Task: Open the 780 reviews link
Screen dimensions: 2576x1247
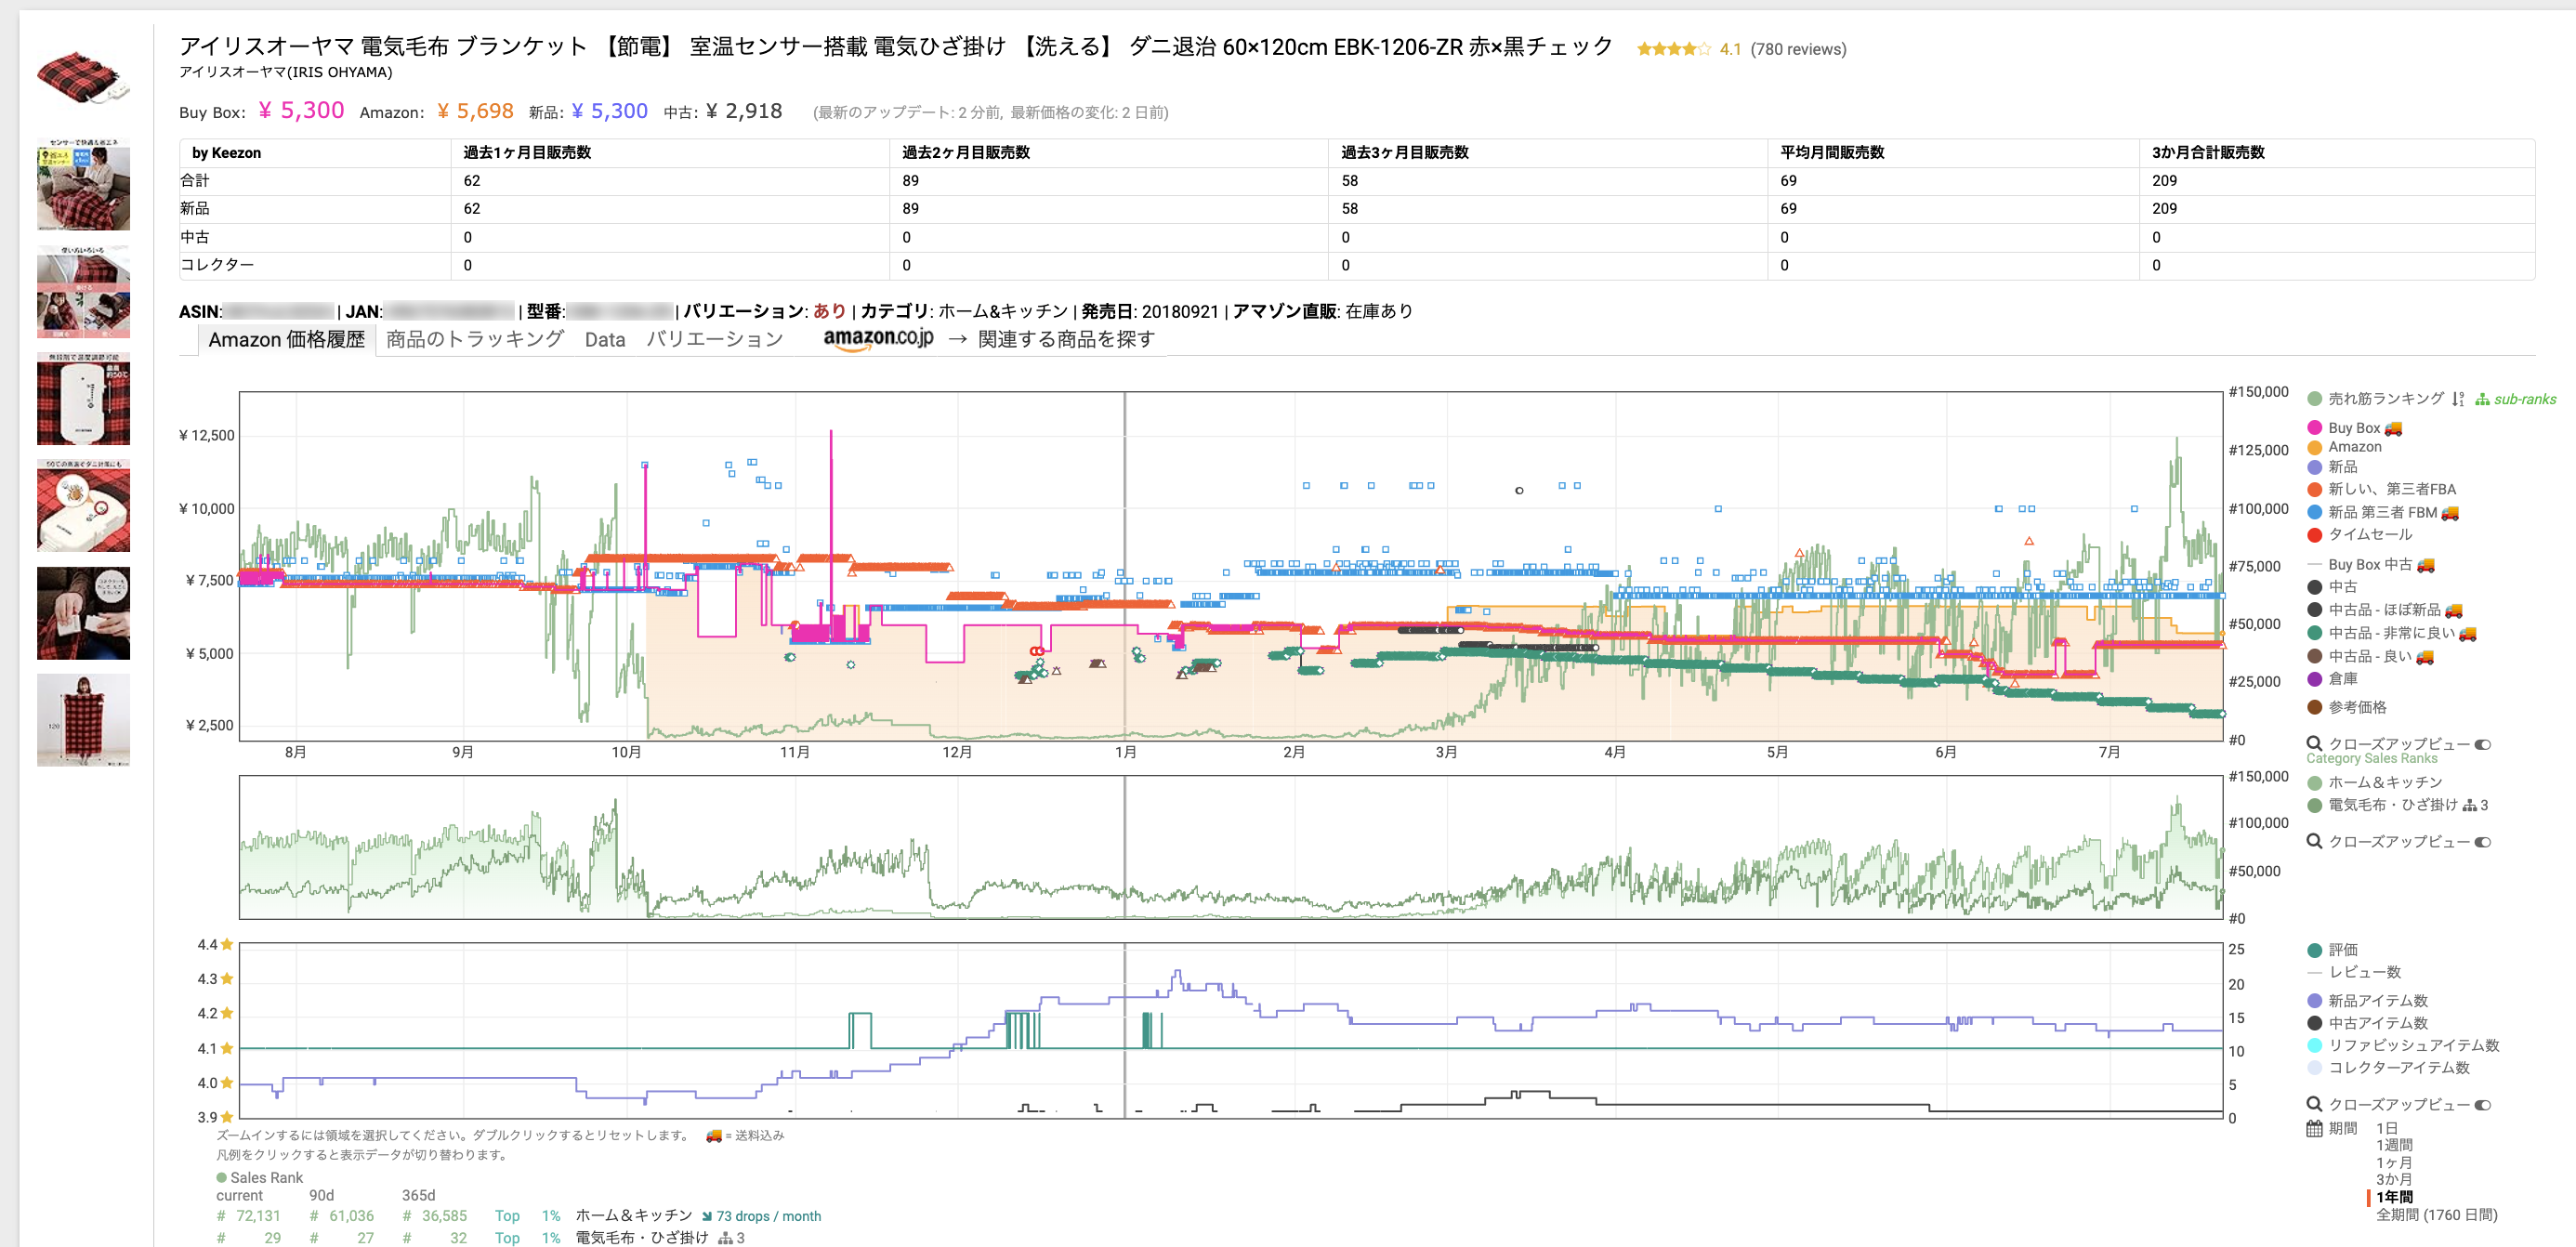Action: (1797, 49)
